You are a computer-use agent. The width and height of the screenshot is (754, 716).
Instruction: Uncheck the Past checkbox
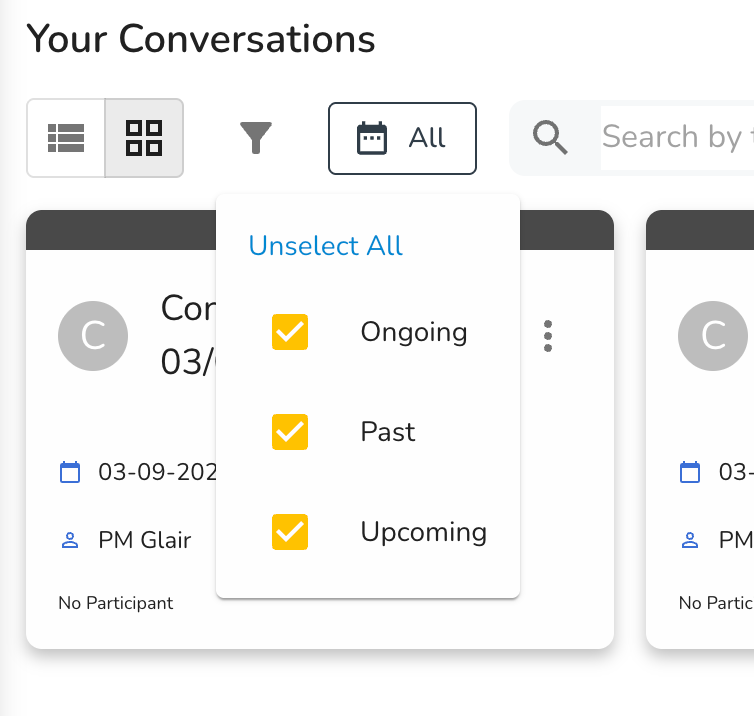pyautogui.click(x=290, y=432)
